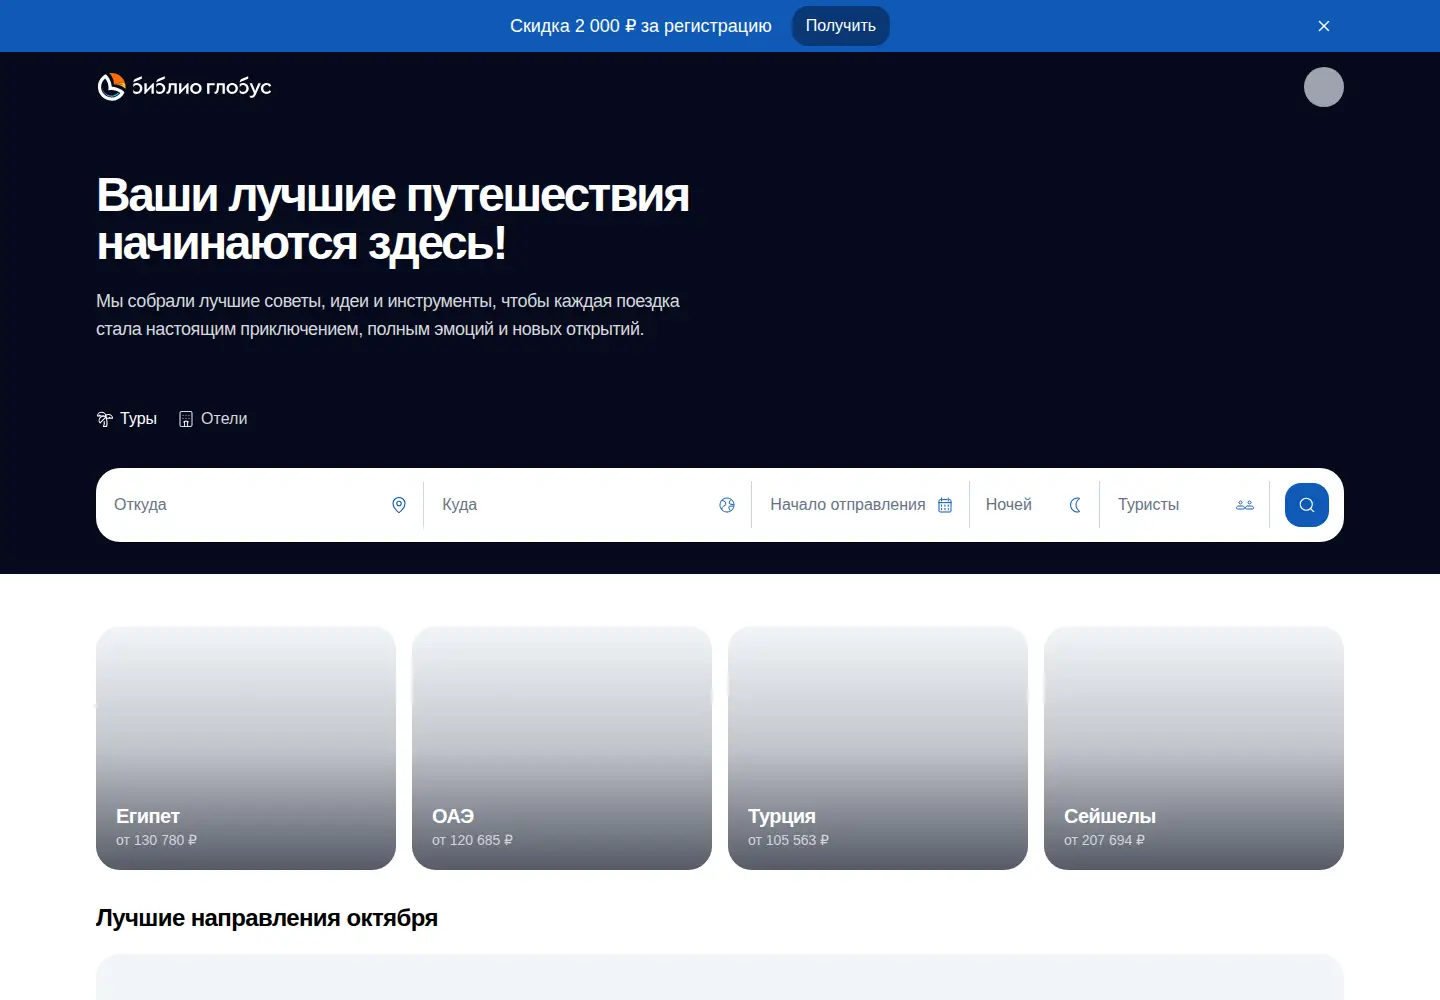The height and width of the screenshot is (1000, 1440).
Task: Click the Лучшие направления октября heading
Action: [x=267, y=918]
